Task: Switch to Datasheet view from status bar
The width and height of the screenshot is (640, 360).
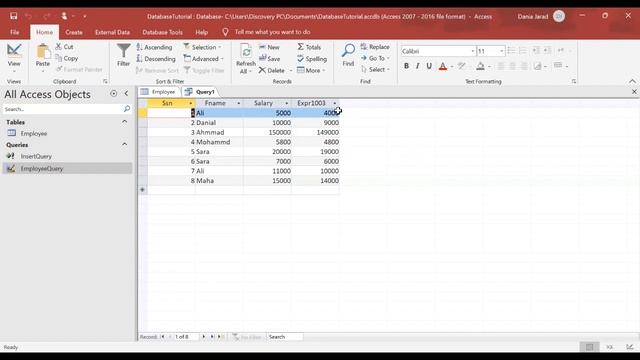Action: tap(589, 347)
